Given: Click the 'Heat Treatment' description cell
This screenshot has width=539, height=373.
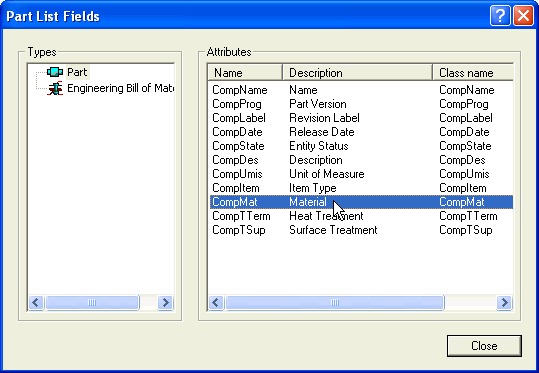Looking at the screenshot, I should tap(326, 216).
